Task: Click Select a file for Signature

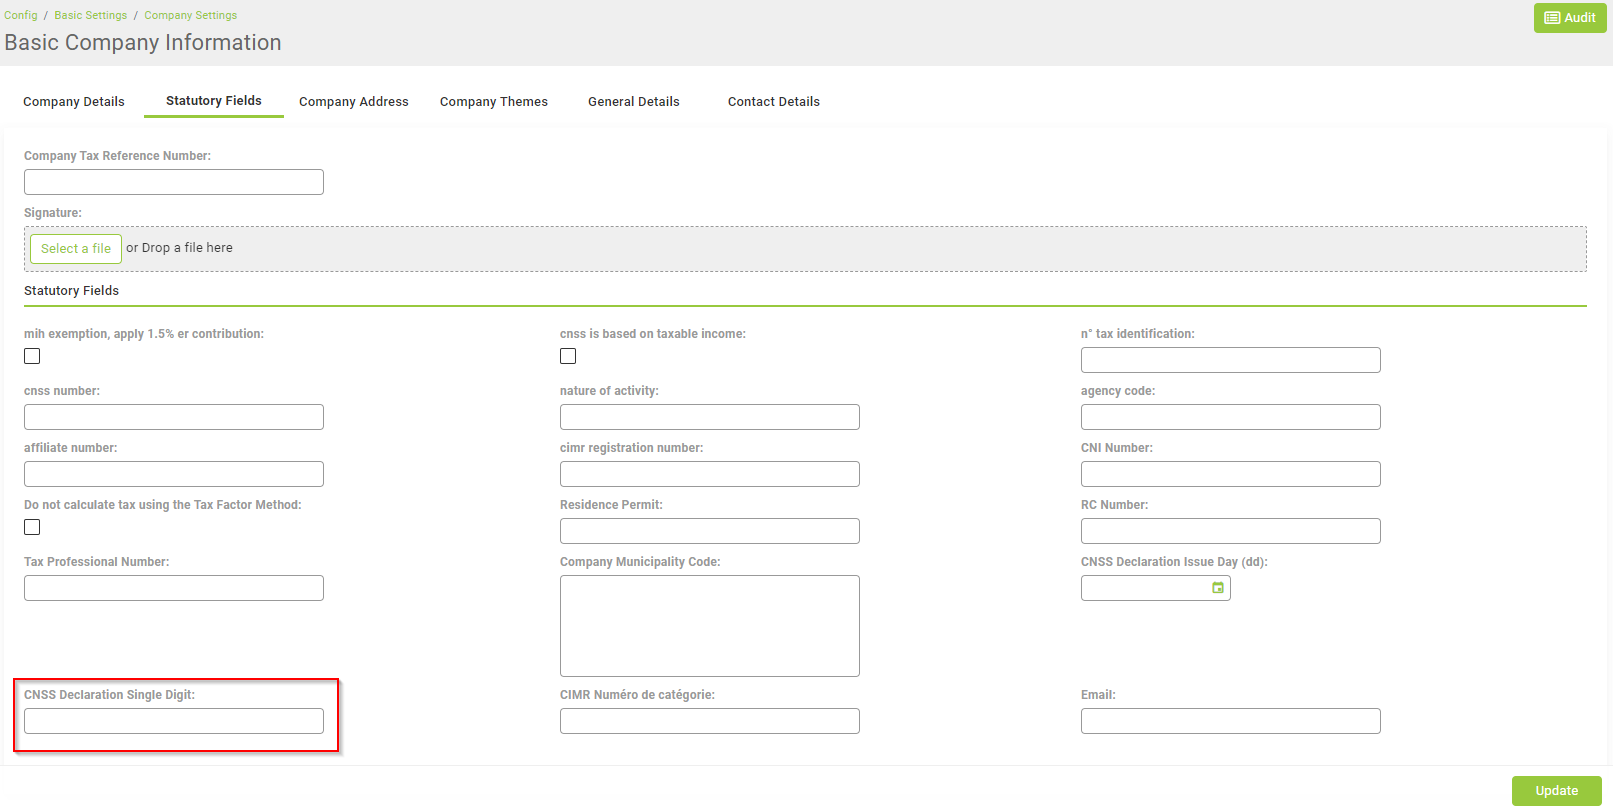Action: point(76,249)
